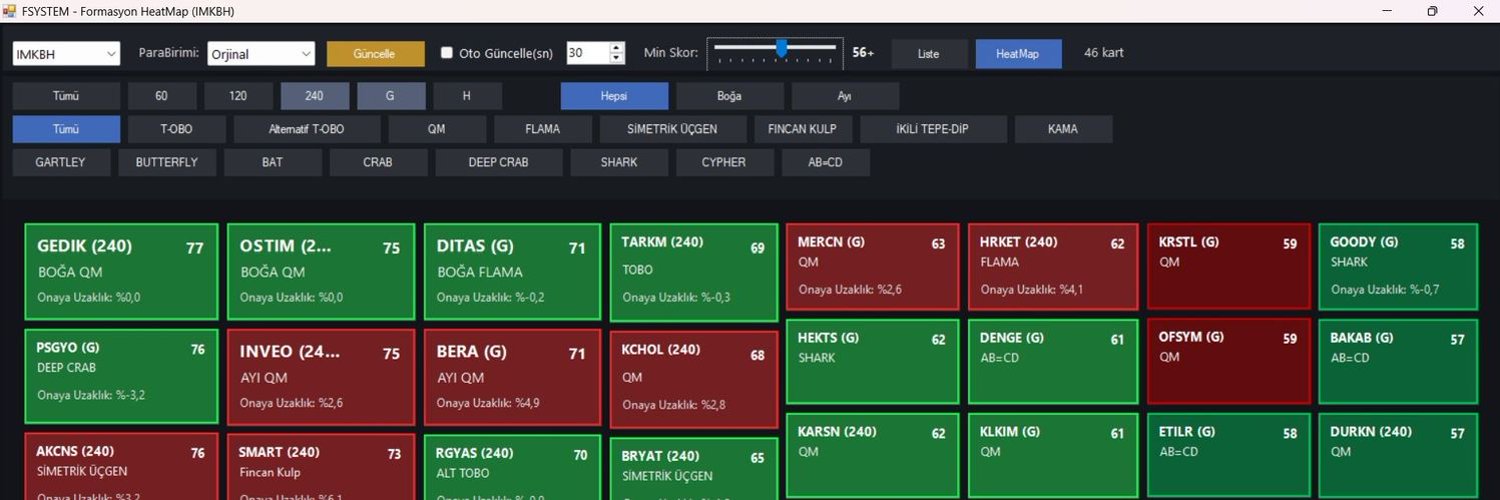The height and width of the screenshot is (500, 1500).
Task: Open the IMKBH market dropdown
Action: [x=66, y=54]
